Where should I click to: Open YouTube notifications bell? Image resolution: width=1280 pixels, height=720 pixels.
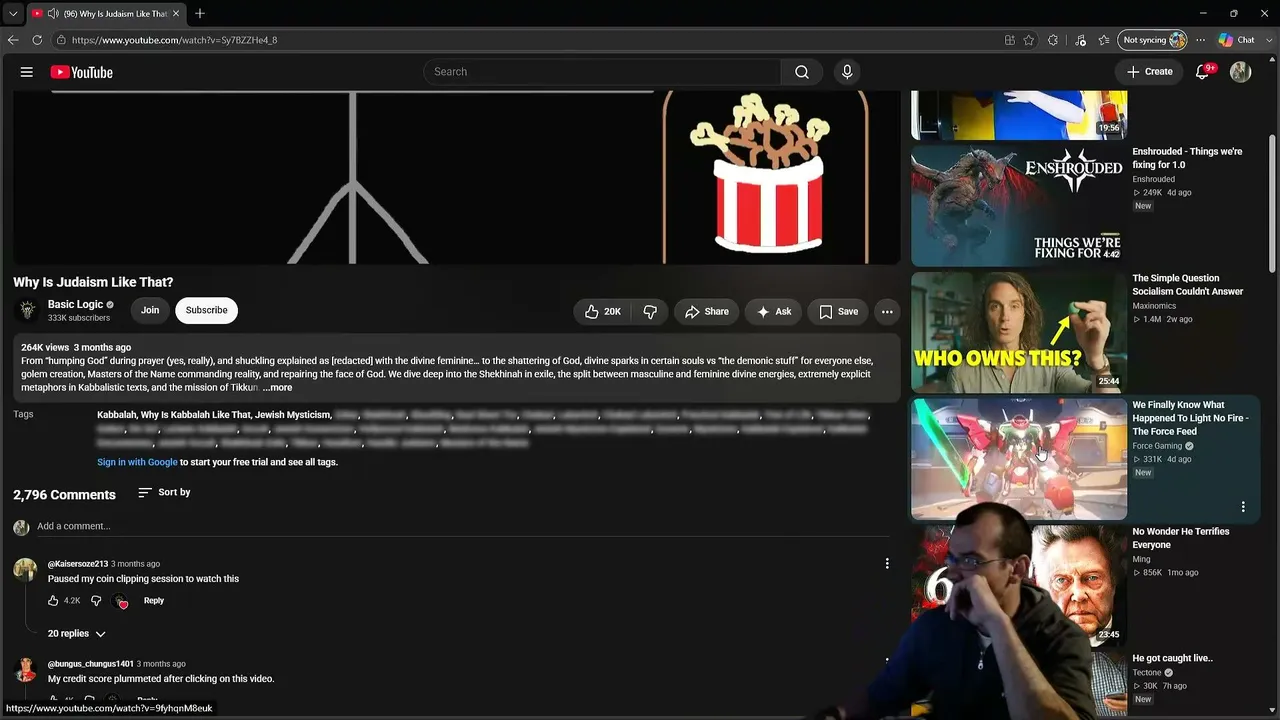[x=1203, y=72]
